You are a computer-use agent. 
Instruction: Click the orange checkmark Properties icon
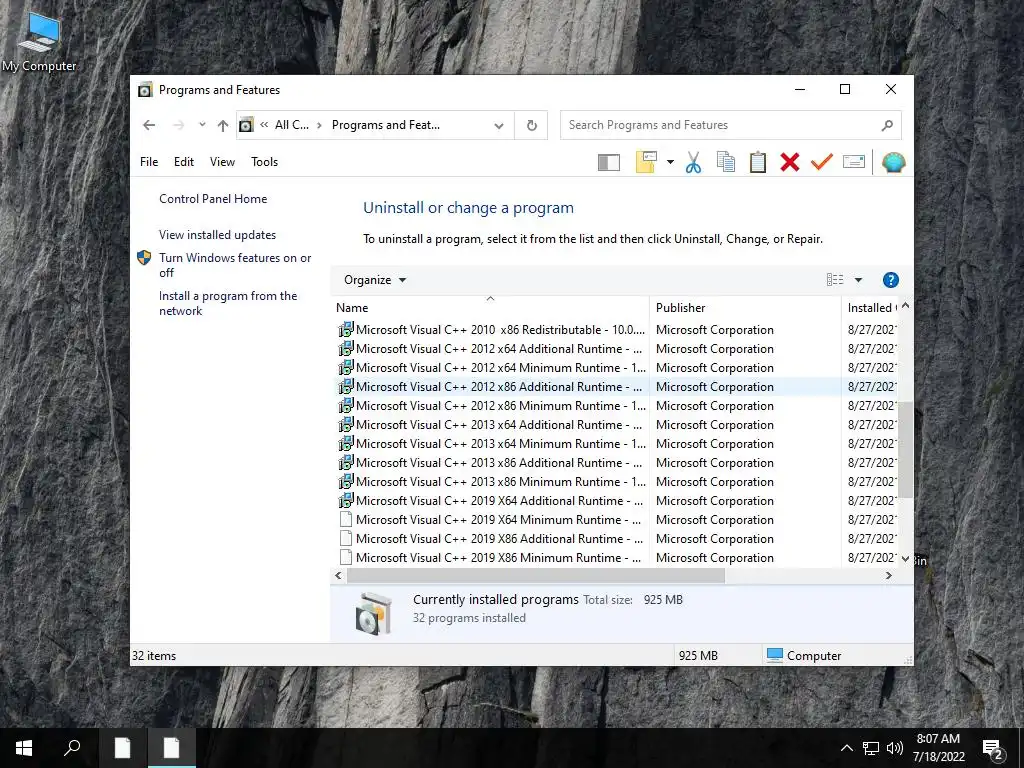point(822,162)
